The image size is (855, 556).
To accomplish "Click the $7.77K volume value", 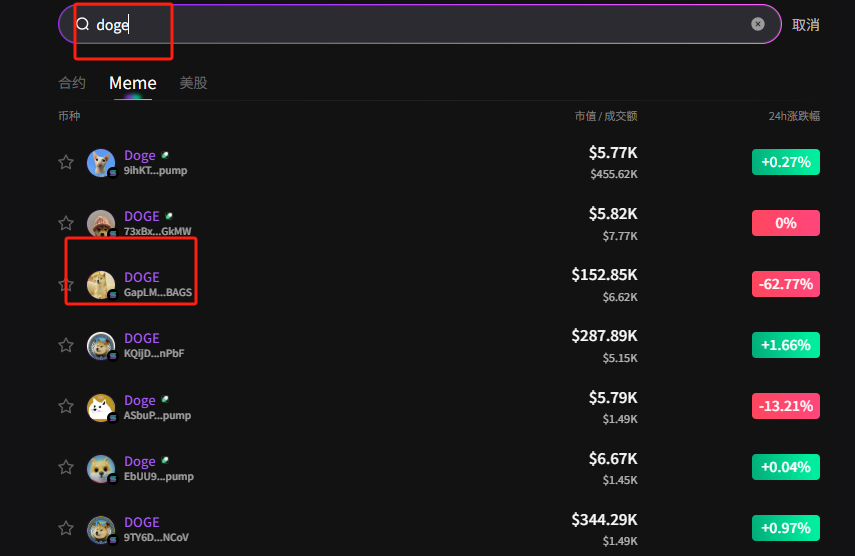I will (620, 236).
